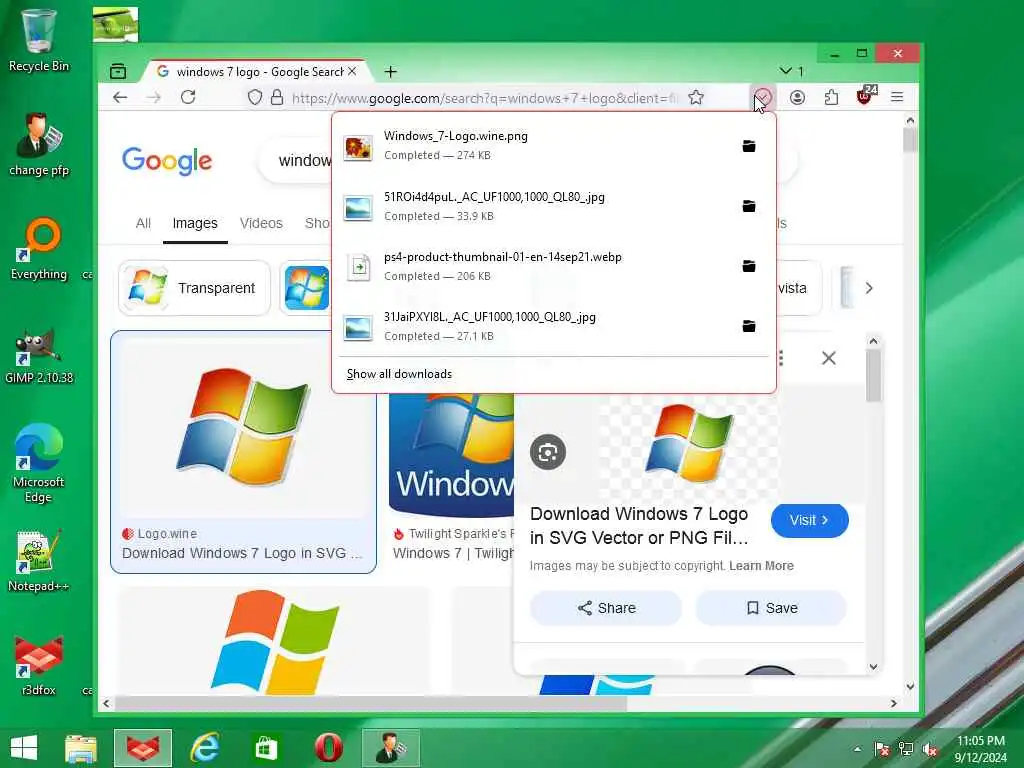Go back to the previous page

(x=120, y=97)
